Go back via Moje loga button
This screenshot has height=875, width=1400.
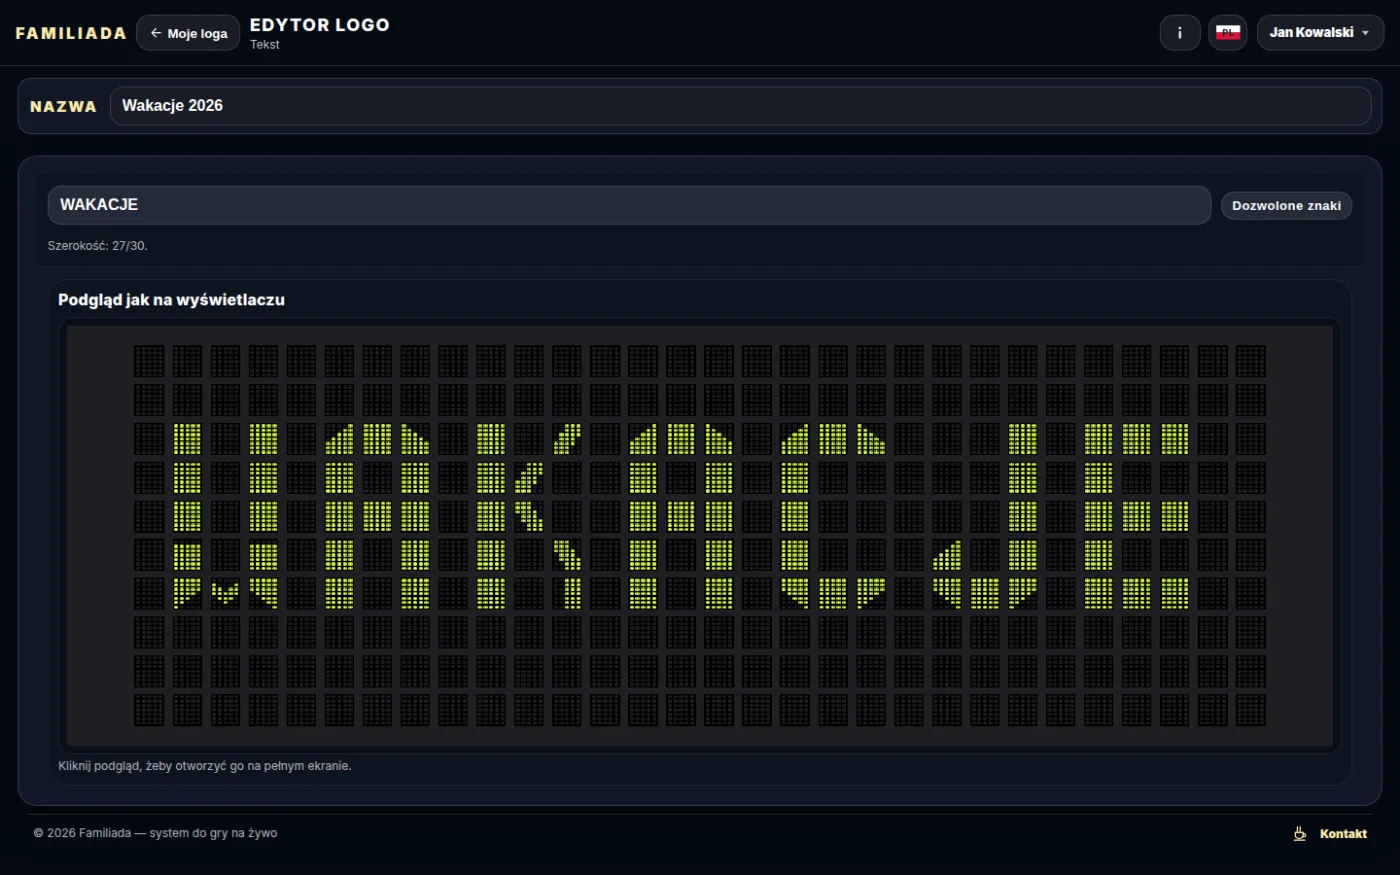tap(188, 33)
